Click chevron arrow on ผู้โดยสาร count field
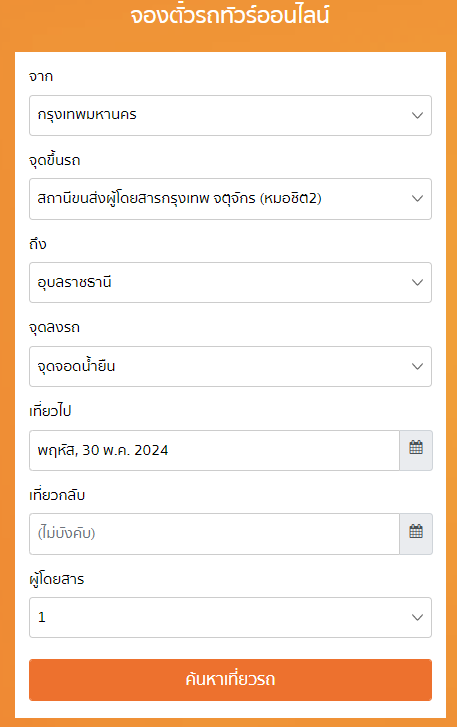Viewport: 457px width, 727px height. tap(418, 618)
